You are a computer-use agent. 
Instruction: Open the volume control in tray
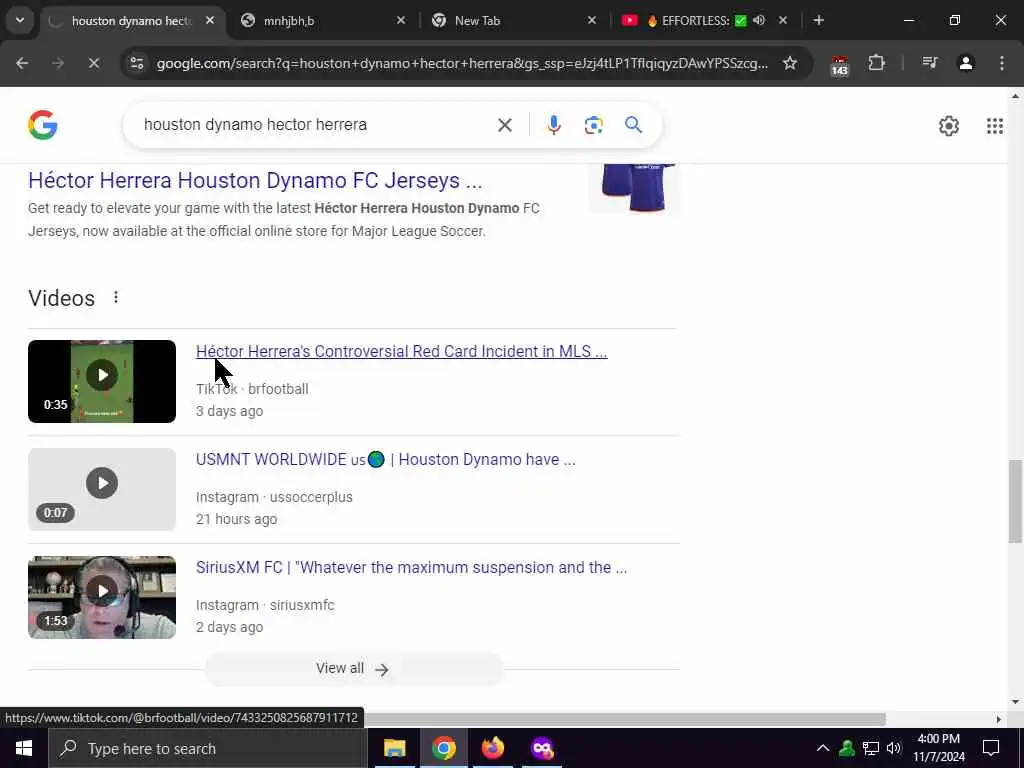894,748
